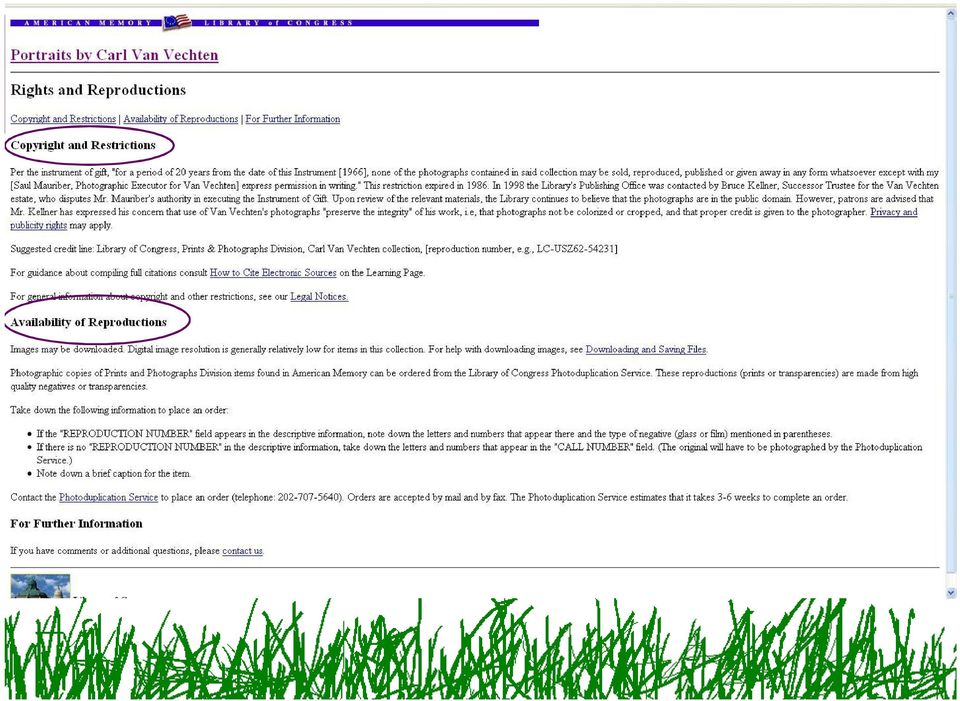Click the Availability of Reproductions section heading
This screenshot has width=960, height=701.
89,322
